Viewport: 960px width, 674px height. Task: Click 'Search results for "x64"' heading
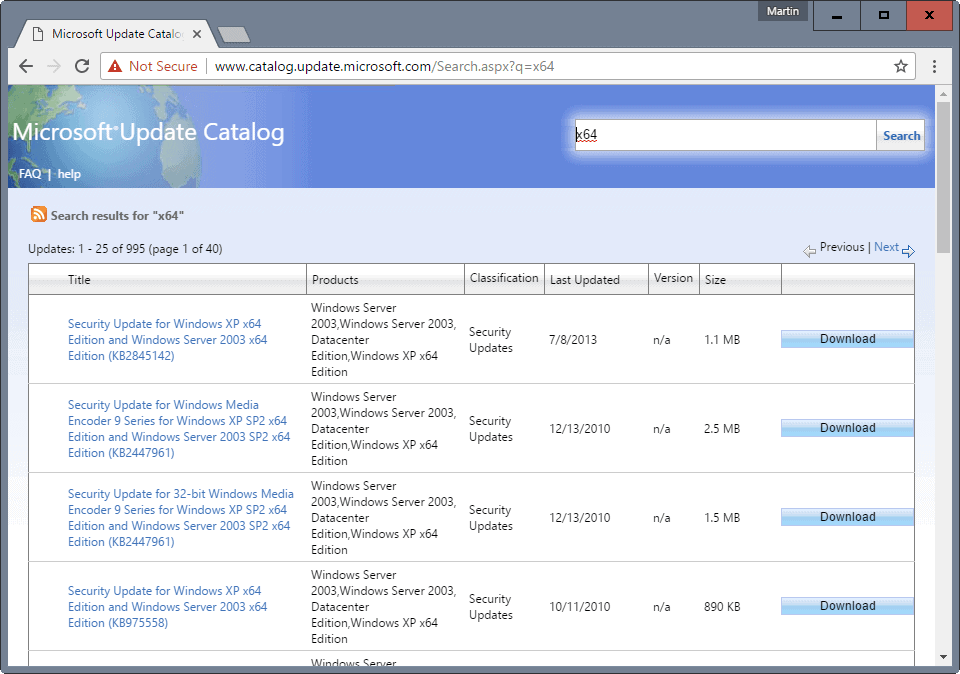pos(117,215)
